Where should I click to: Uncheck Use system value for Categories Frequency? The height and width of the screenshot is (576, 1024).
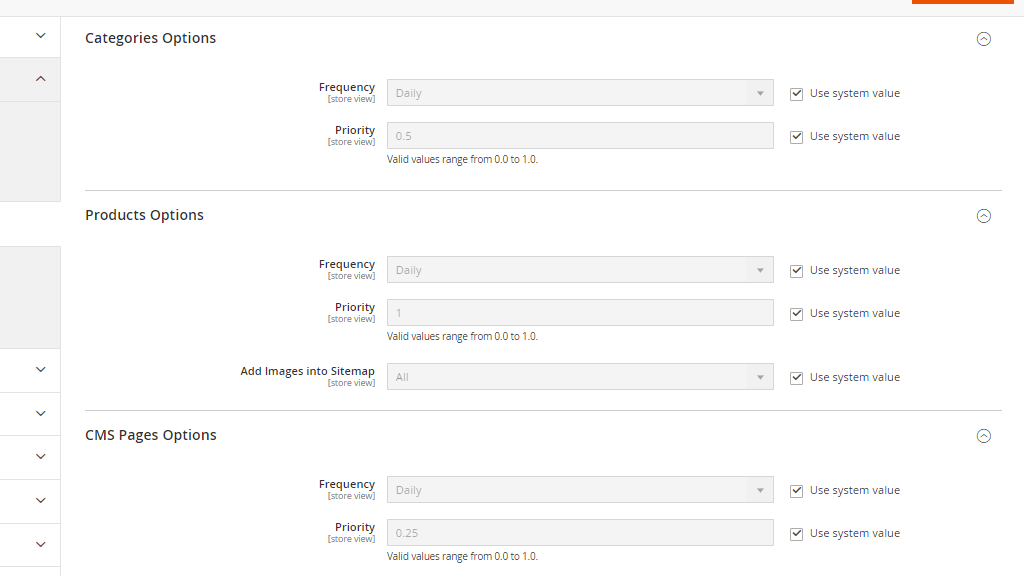click(x=796, y=93)
